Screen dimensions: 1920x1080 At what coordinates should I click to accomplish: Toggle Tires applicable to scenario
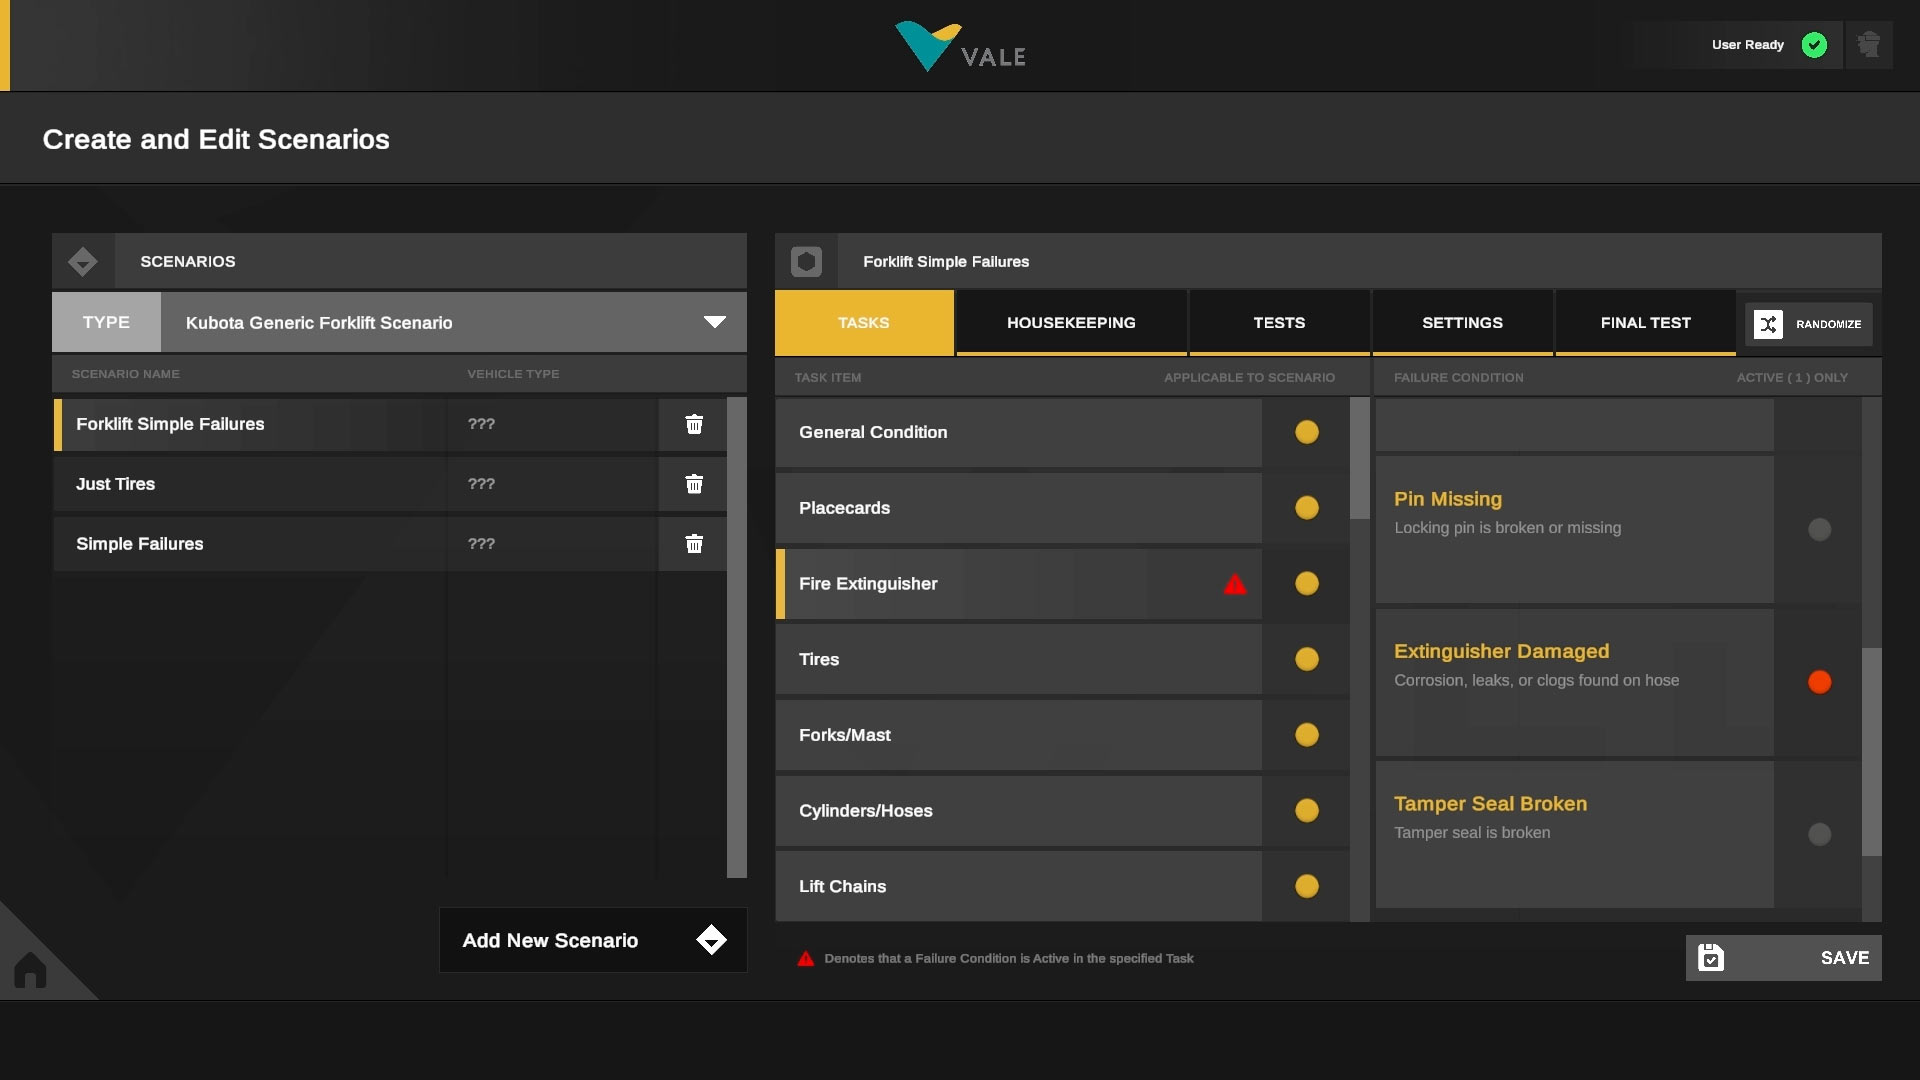pos(1306,659)
